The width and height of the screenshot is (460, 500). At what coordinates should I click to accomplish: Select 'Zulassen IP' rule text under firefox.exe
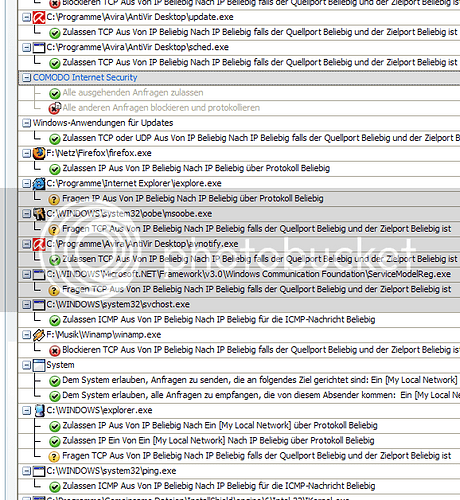click(196, 168)
